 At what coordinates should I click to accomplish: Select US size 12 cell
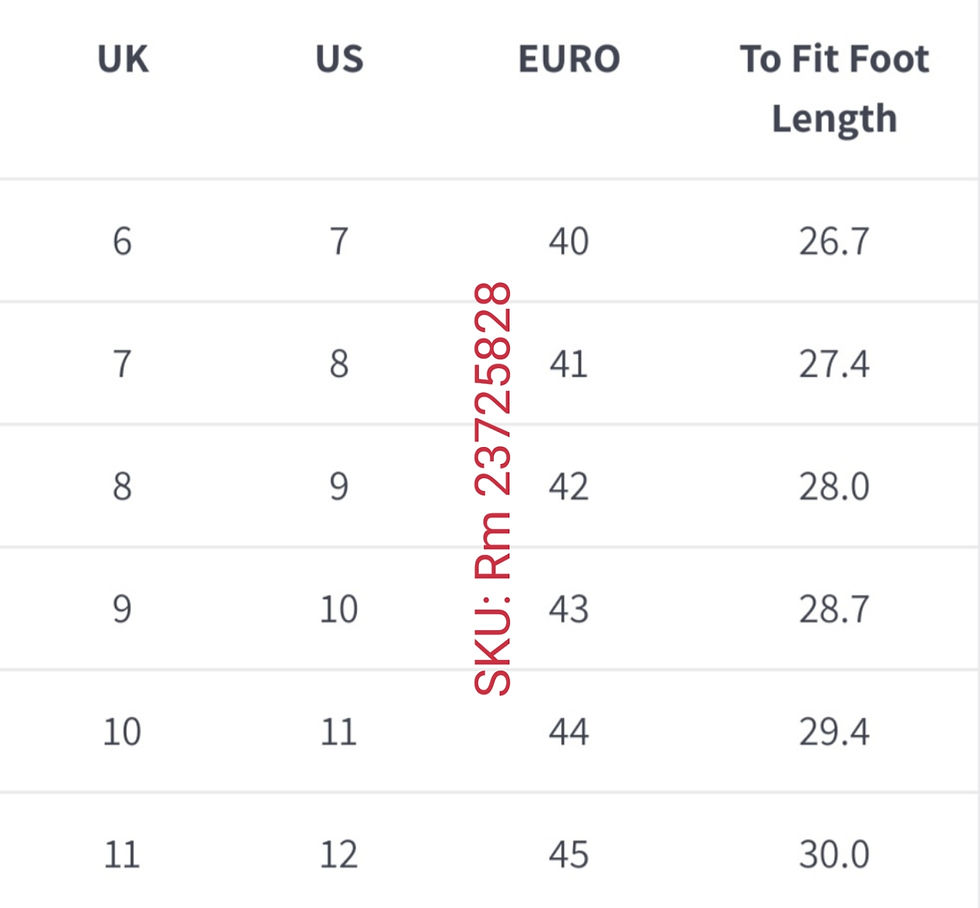coord(338,855)
